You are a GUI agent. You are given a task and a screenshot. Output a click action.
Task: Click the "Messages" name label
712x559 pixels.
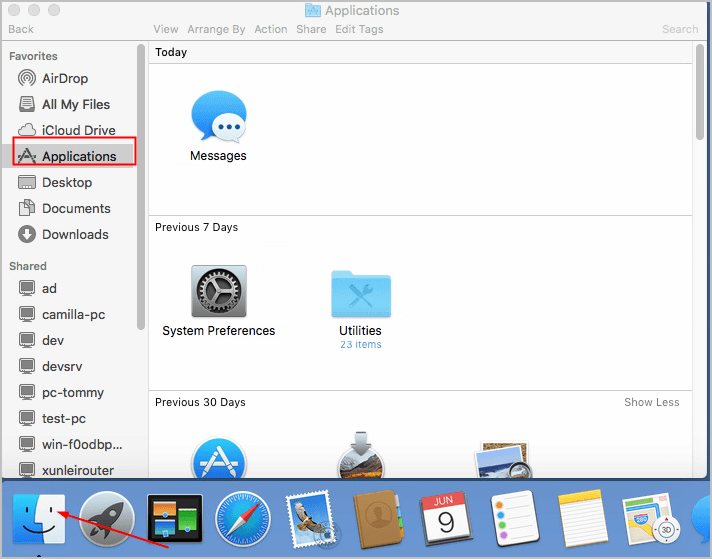218,156
